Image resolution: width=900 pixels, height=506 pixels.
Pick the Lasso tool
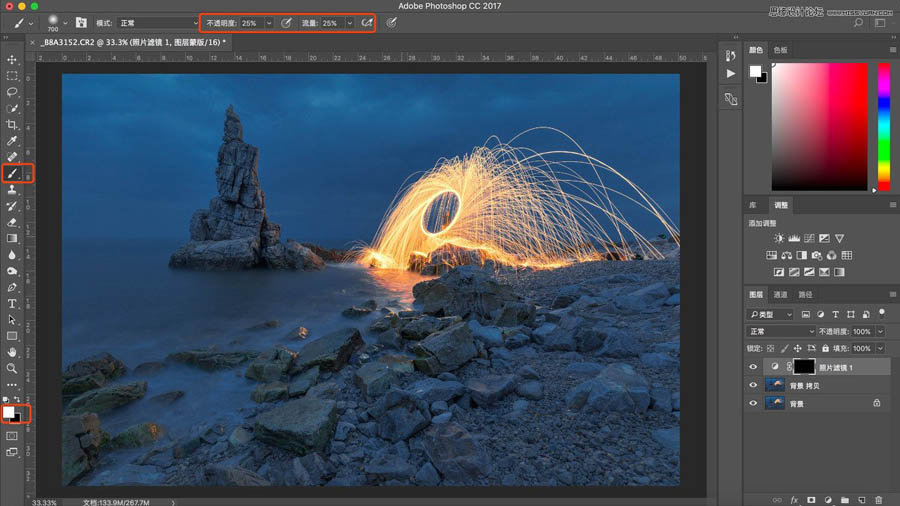click(12, 92)
